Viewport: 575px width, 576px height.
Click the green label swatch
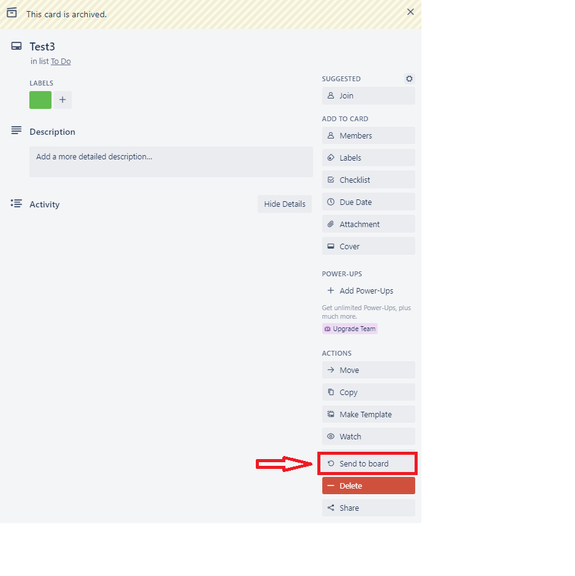pos(40,100)
